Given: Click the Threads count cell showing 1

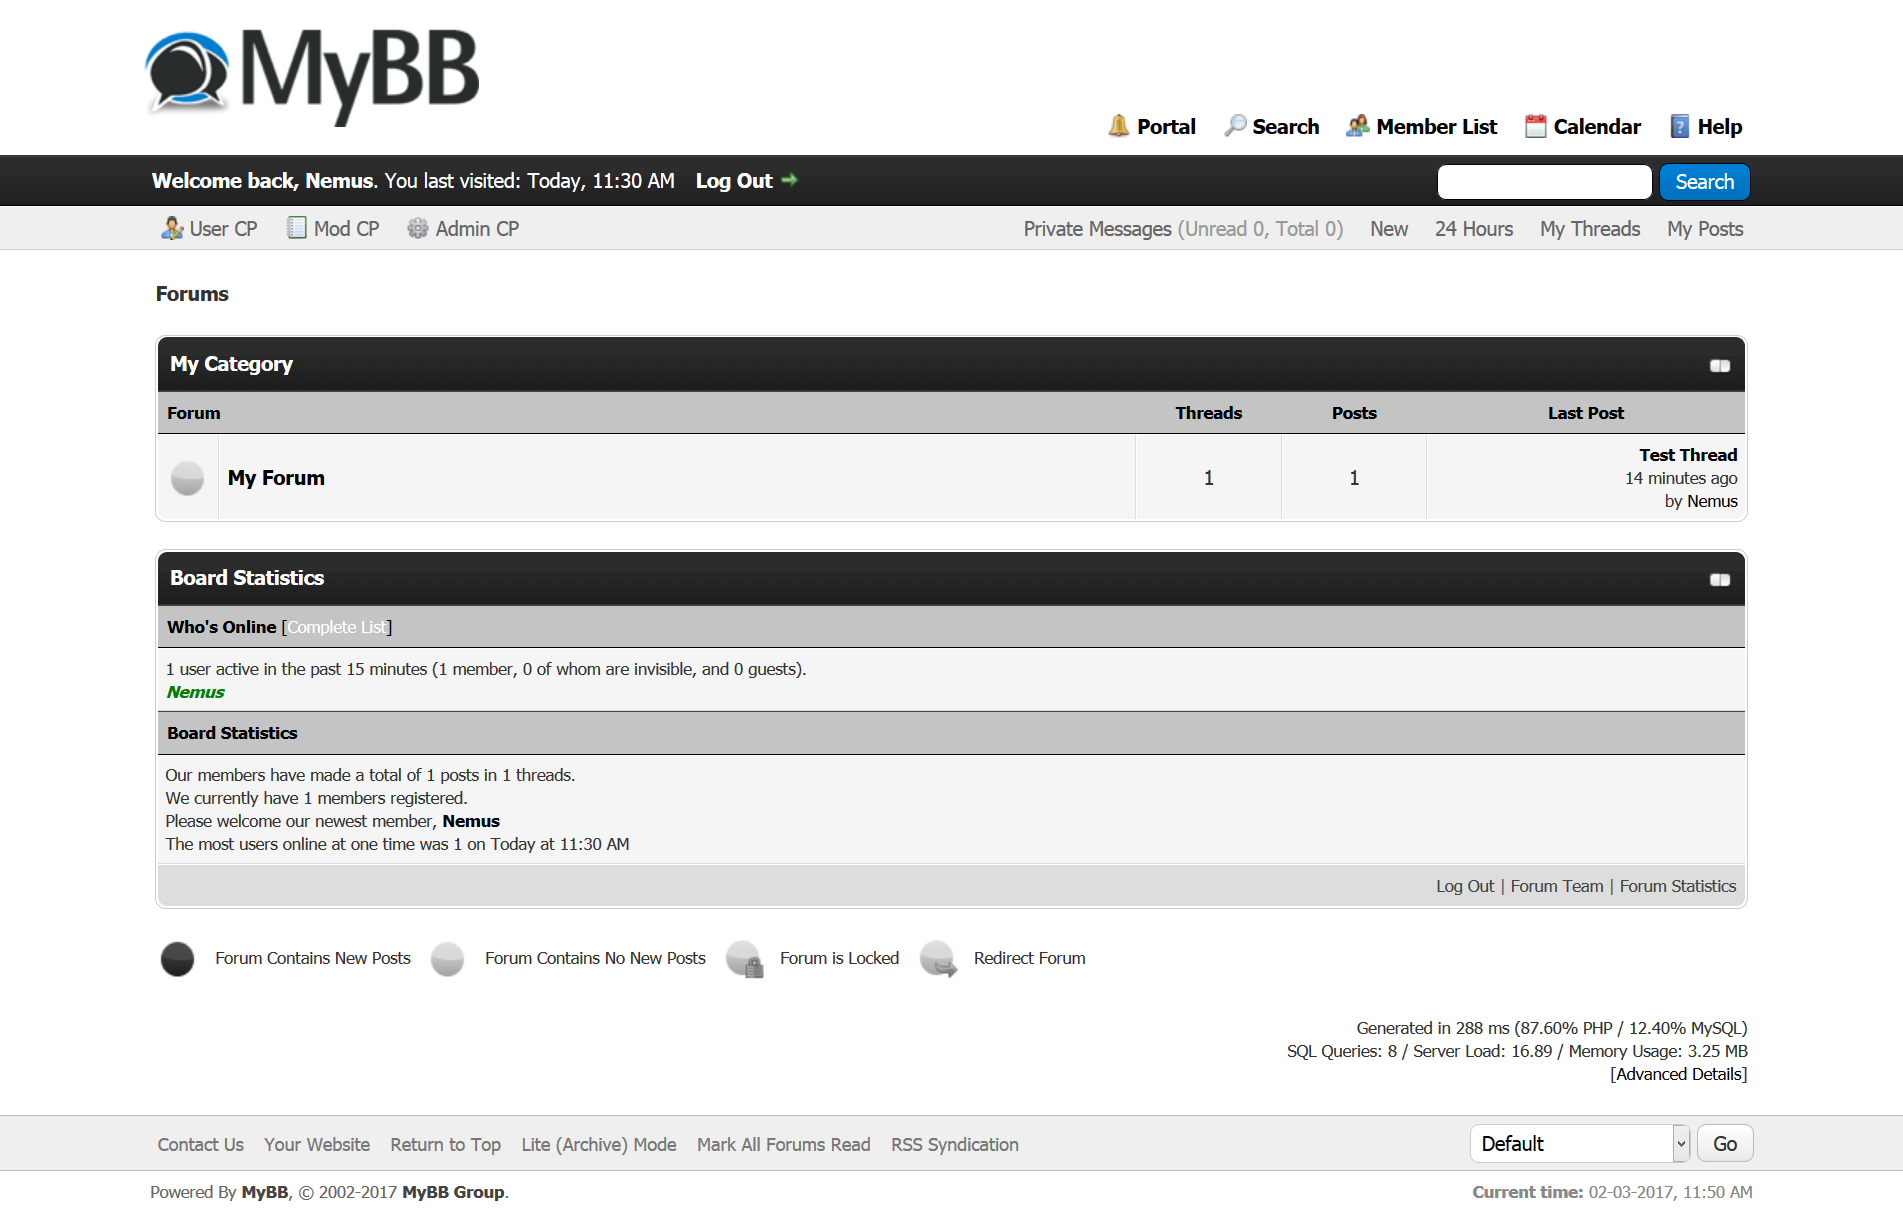Looking at the screenshot, I should 1208,477.
